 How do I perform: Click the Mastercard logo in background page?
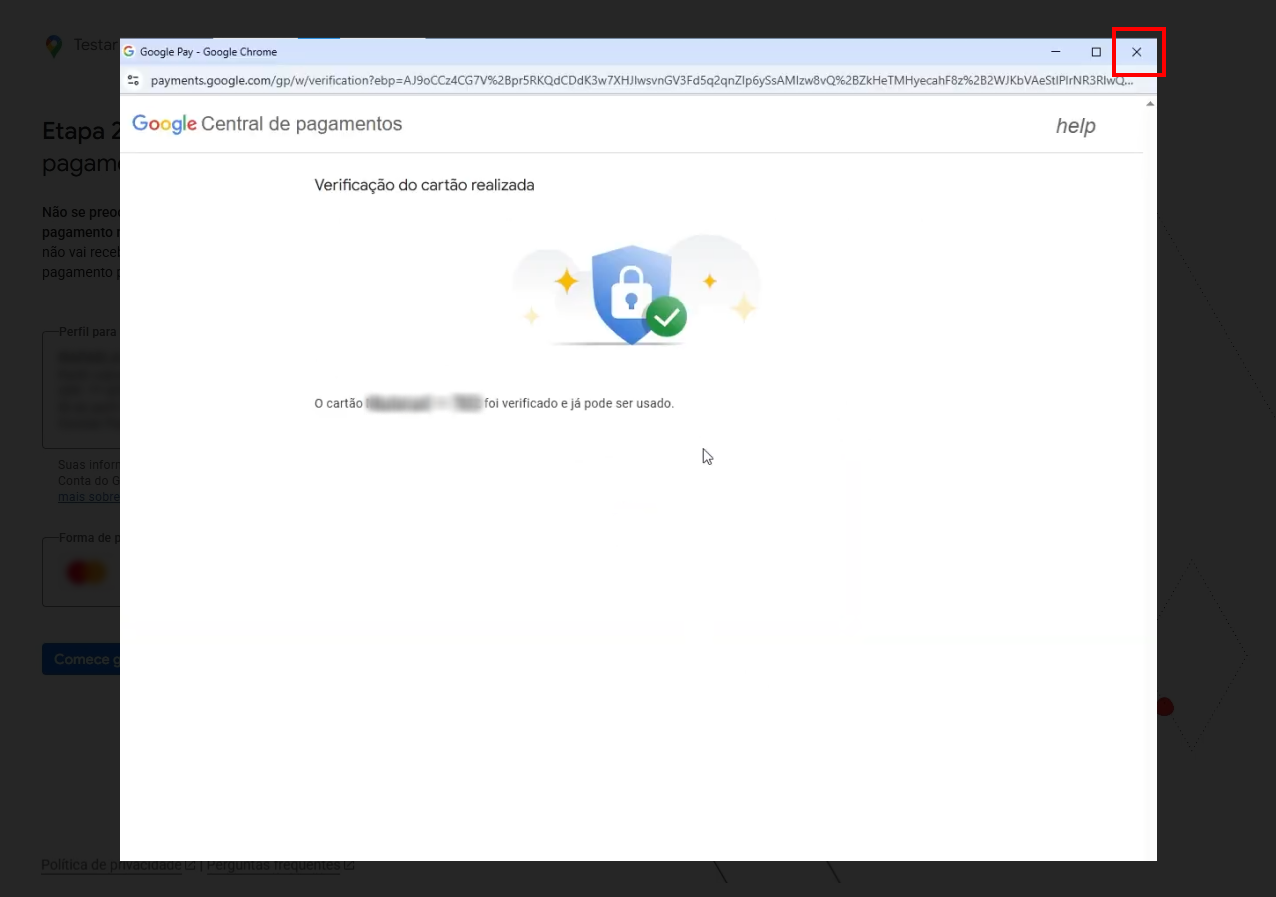pos(86,573)
